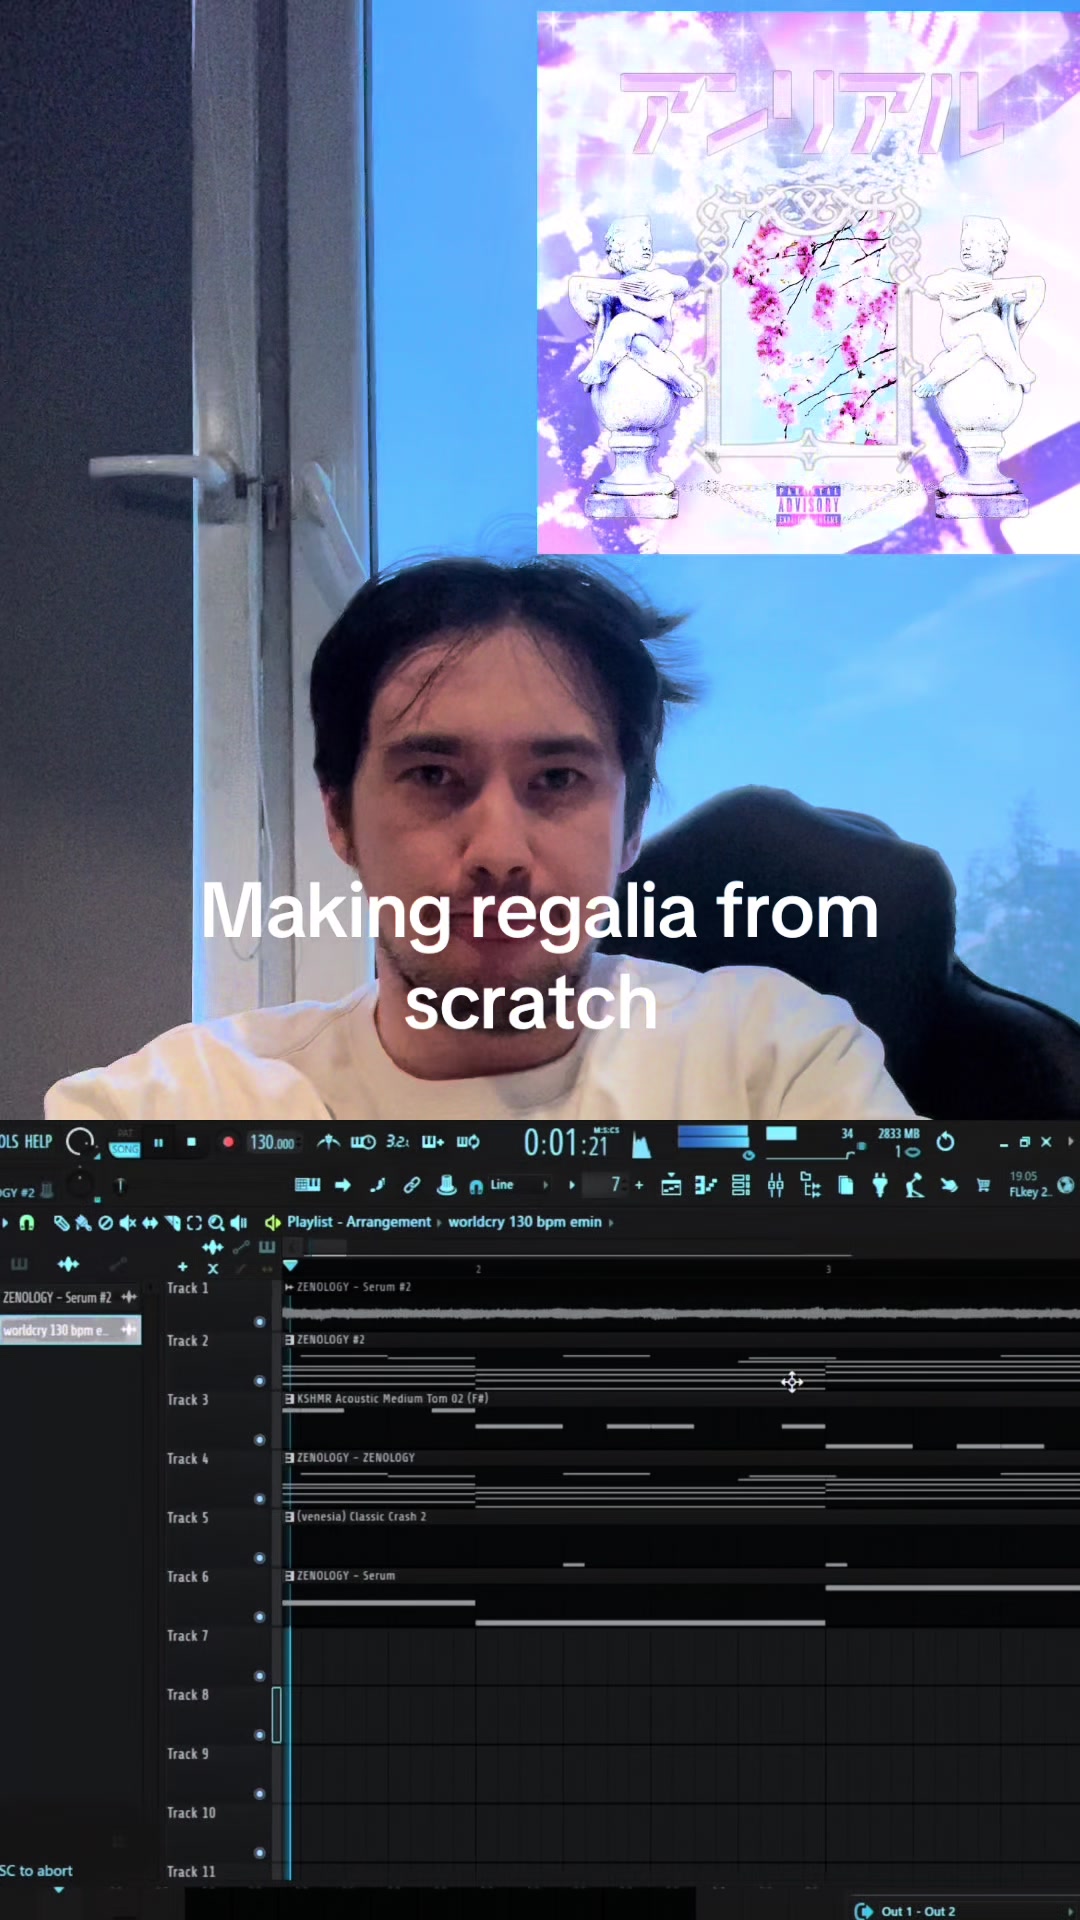Expand arrow after worldcry 130 bpm emin

611,1222
